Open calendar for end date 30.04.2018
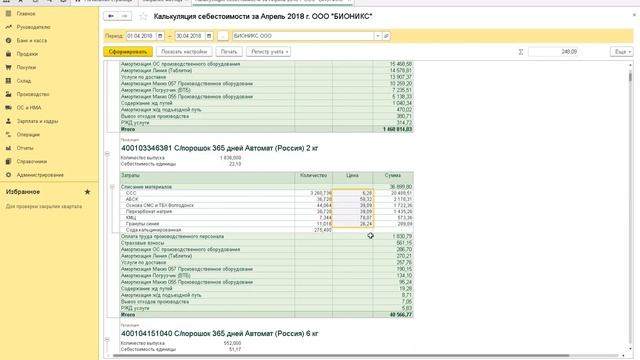Image resolution: width=640 pixels, height=360 pixels. pyautogui.click(x=209, y=36)
